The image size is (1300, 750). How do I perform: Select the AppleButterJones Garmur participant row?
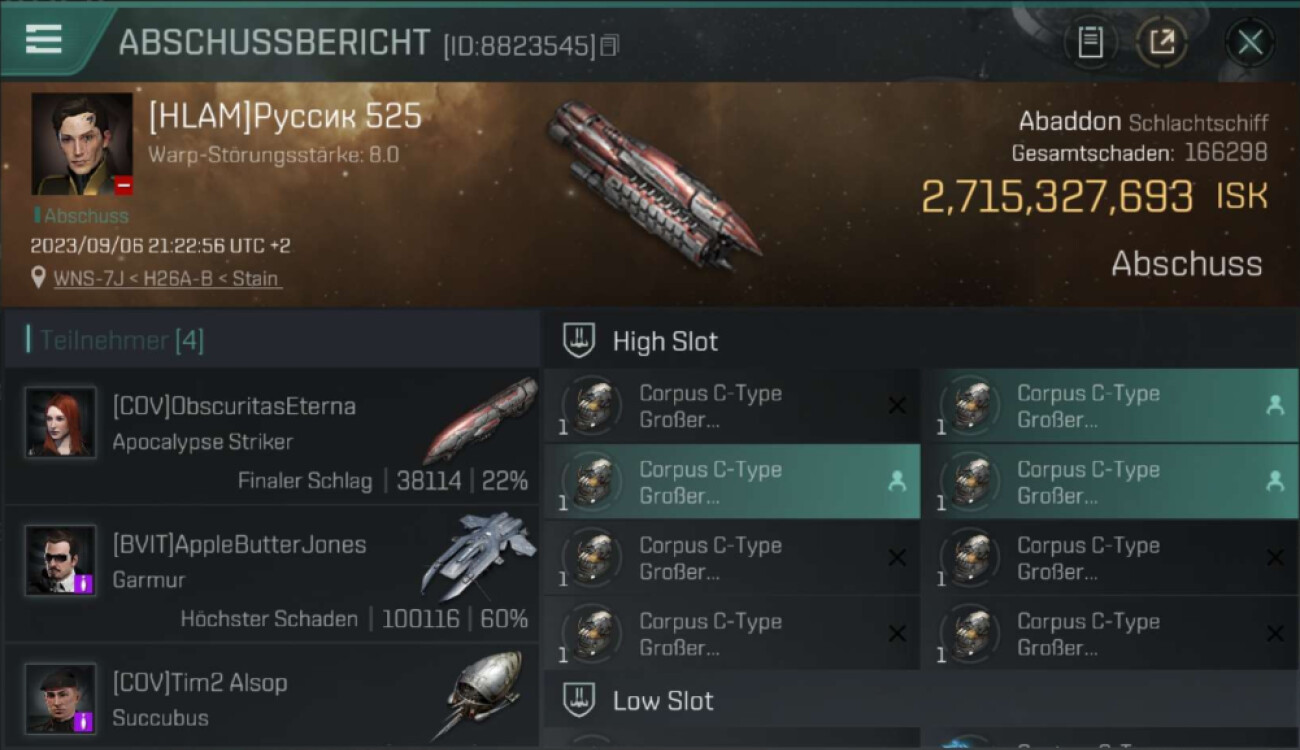click(272, 574)
